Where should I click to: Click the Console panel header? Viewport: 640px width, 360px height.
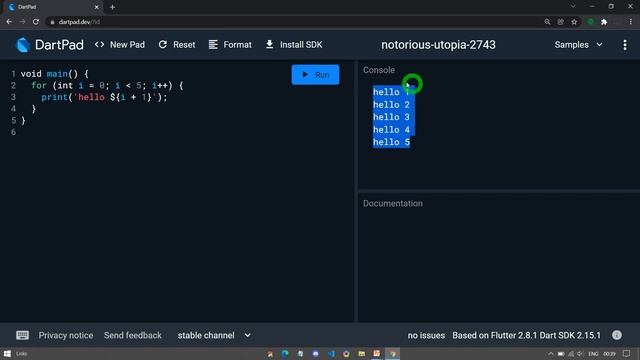point(379,70)
